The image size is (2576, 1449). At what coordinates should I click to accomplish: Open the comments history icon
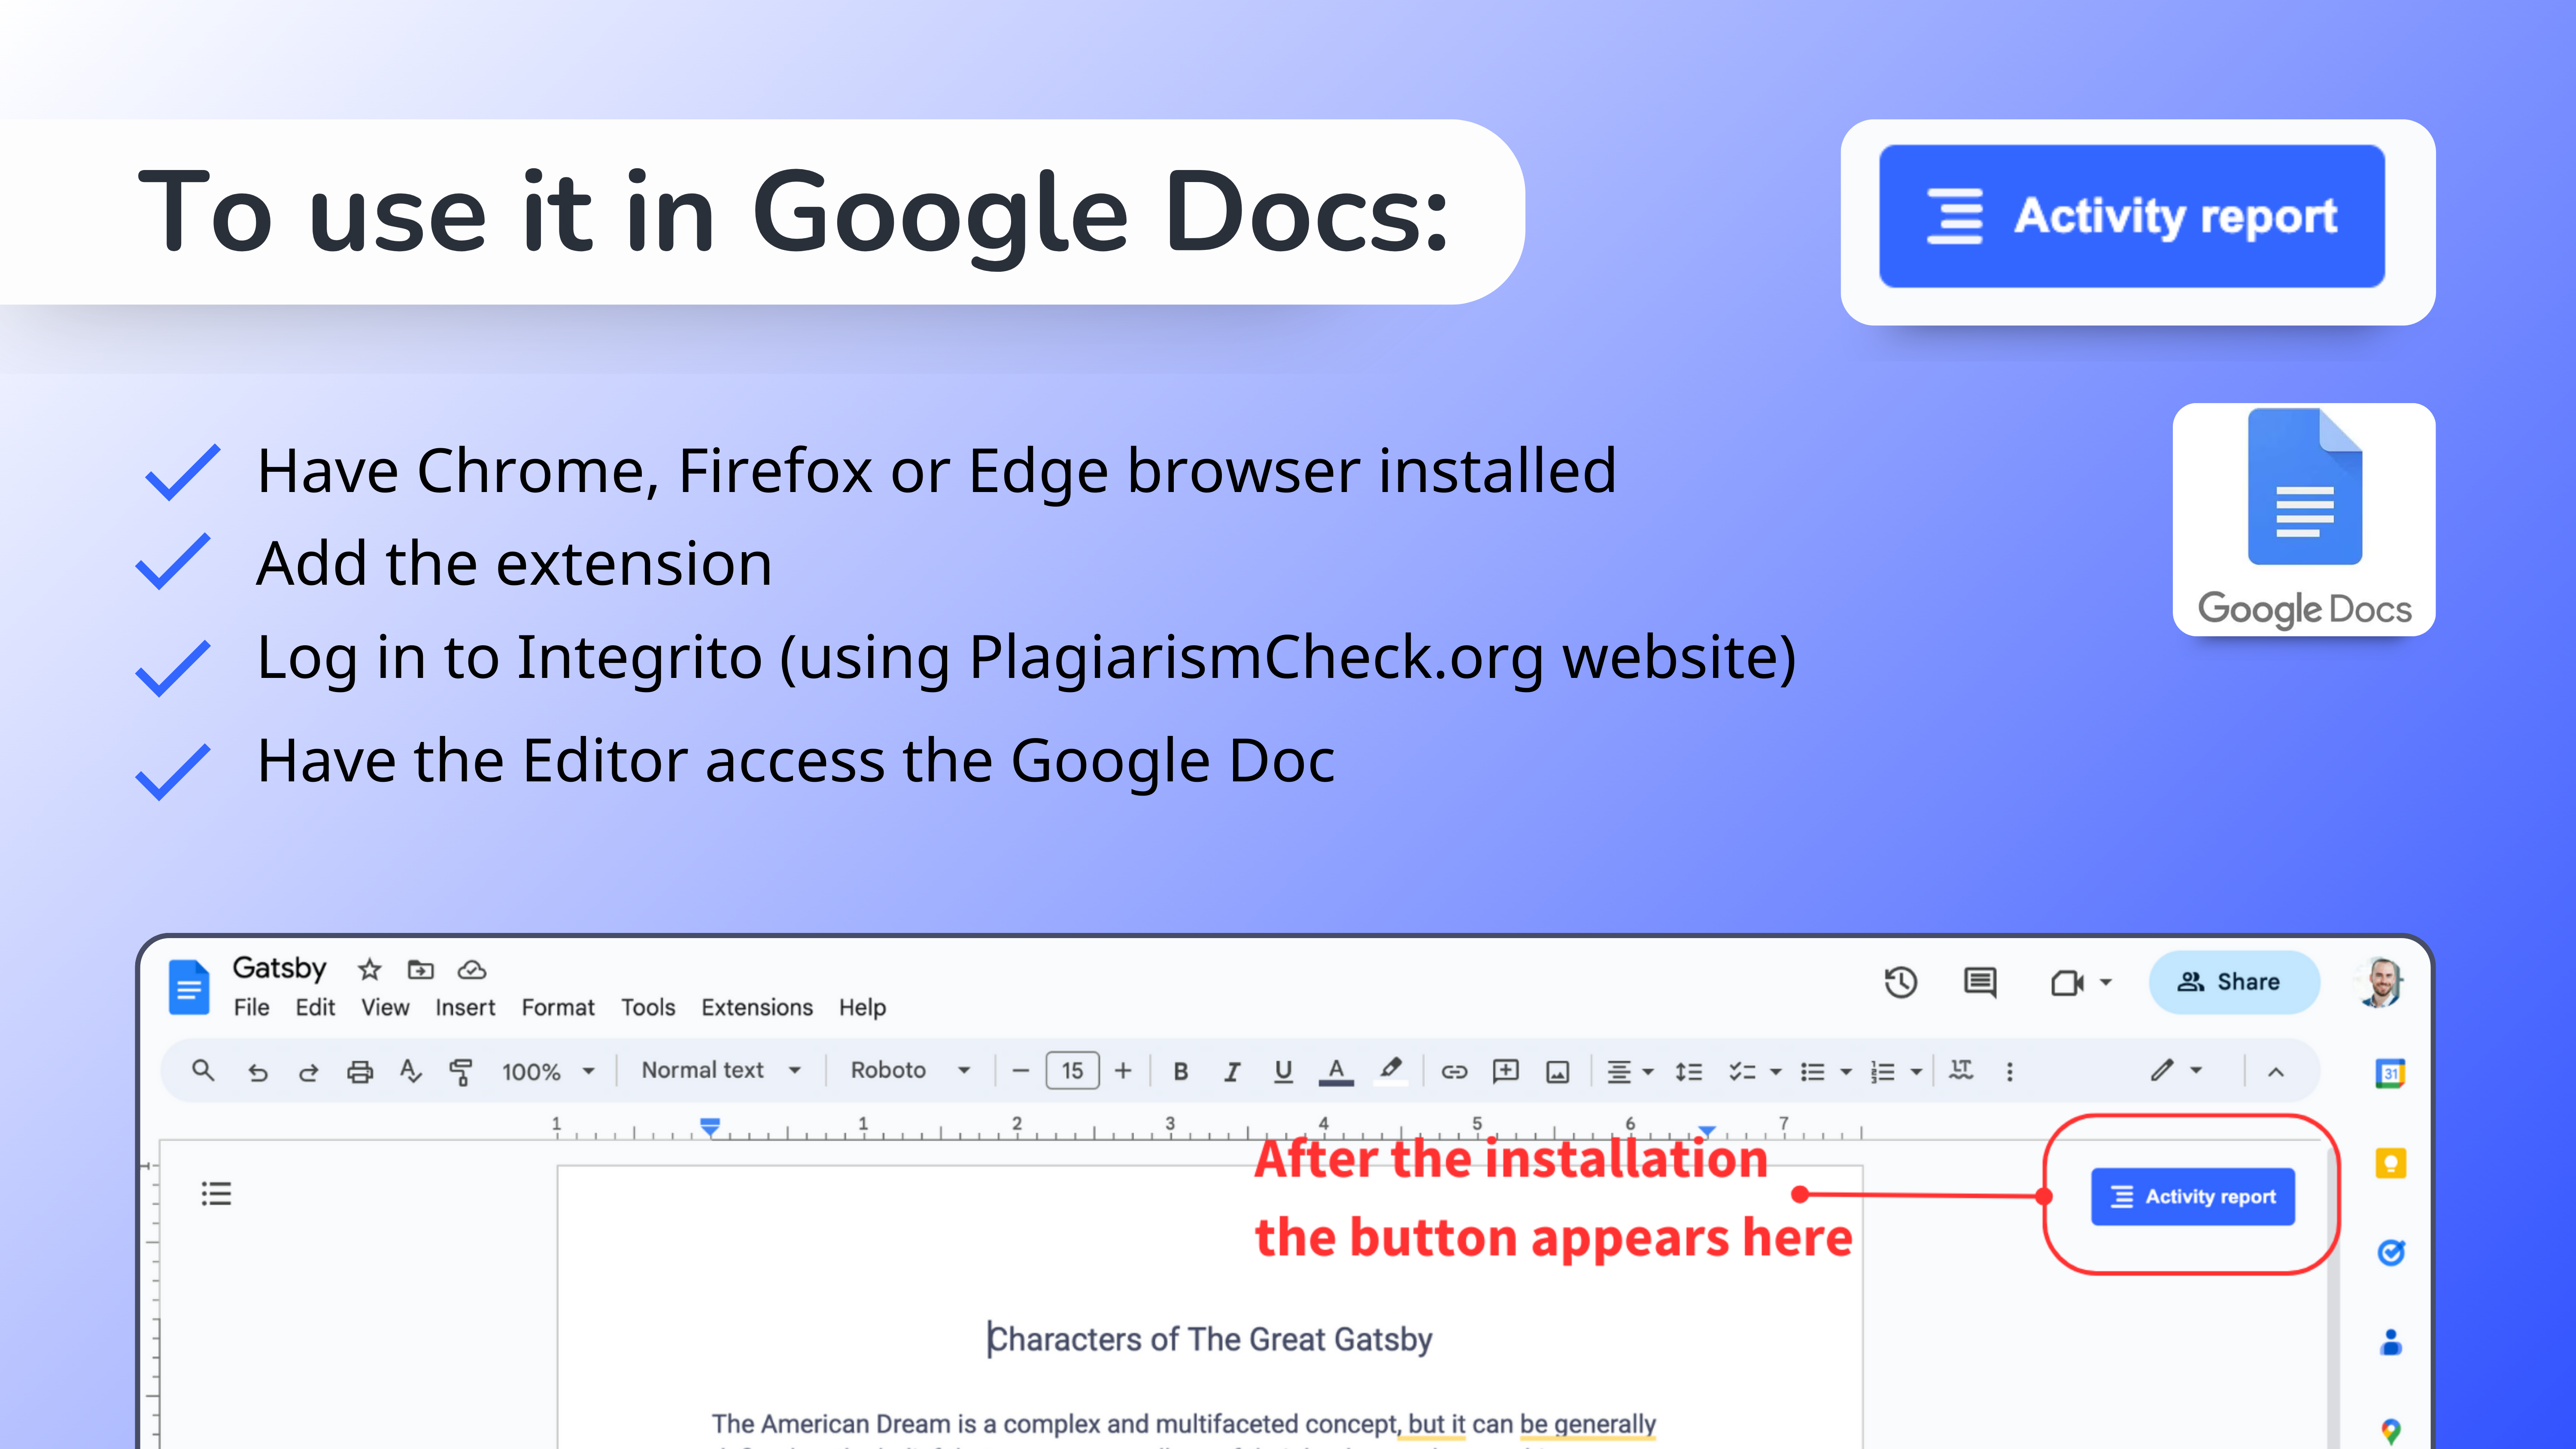pos(1980,982)
